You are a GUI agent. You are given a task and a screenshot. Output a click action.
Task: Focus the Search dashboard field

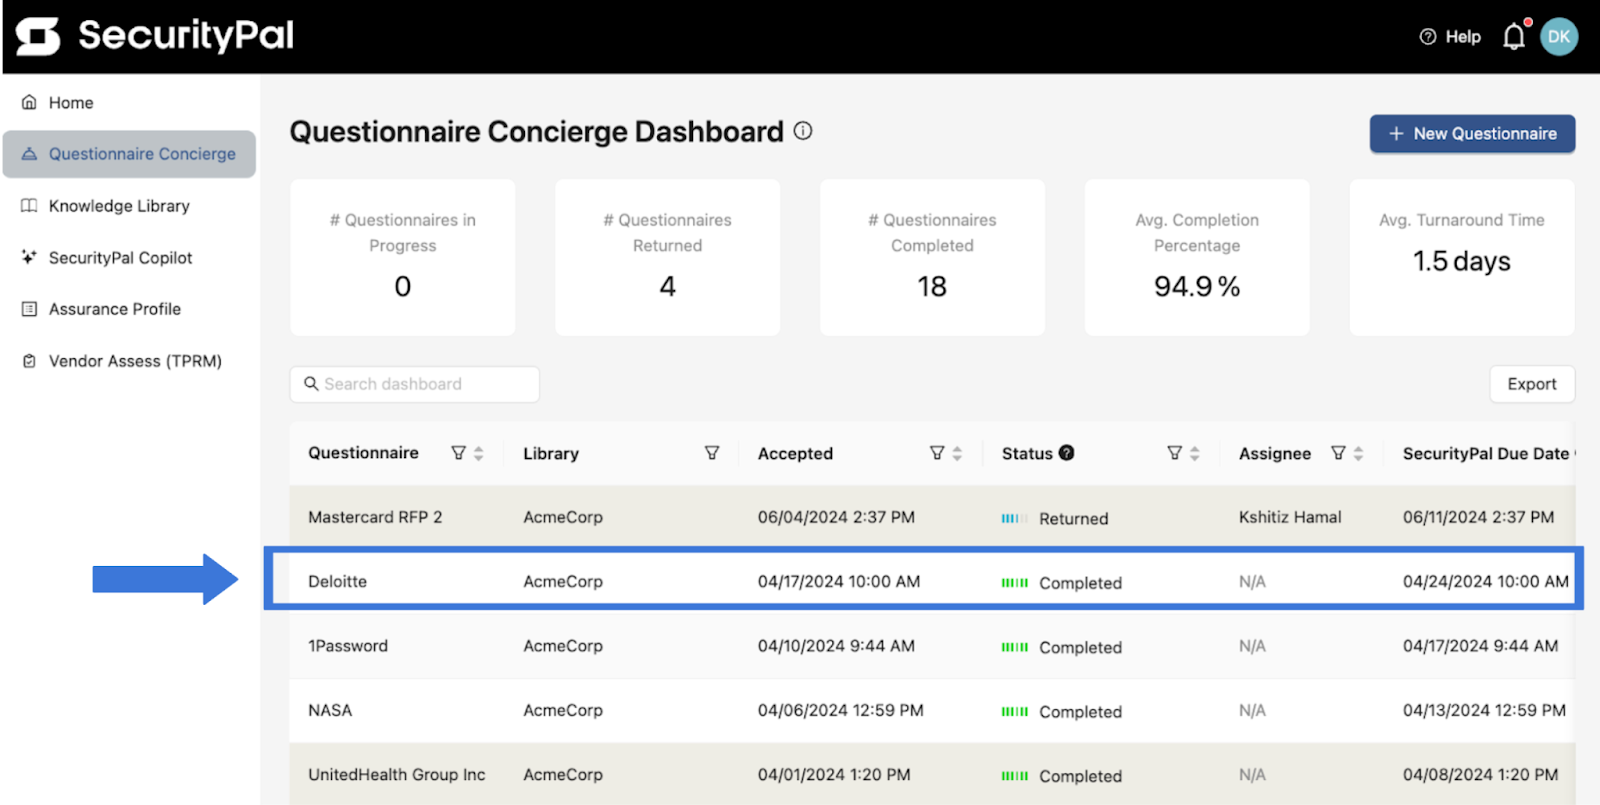(x=414, y=384)
